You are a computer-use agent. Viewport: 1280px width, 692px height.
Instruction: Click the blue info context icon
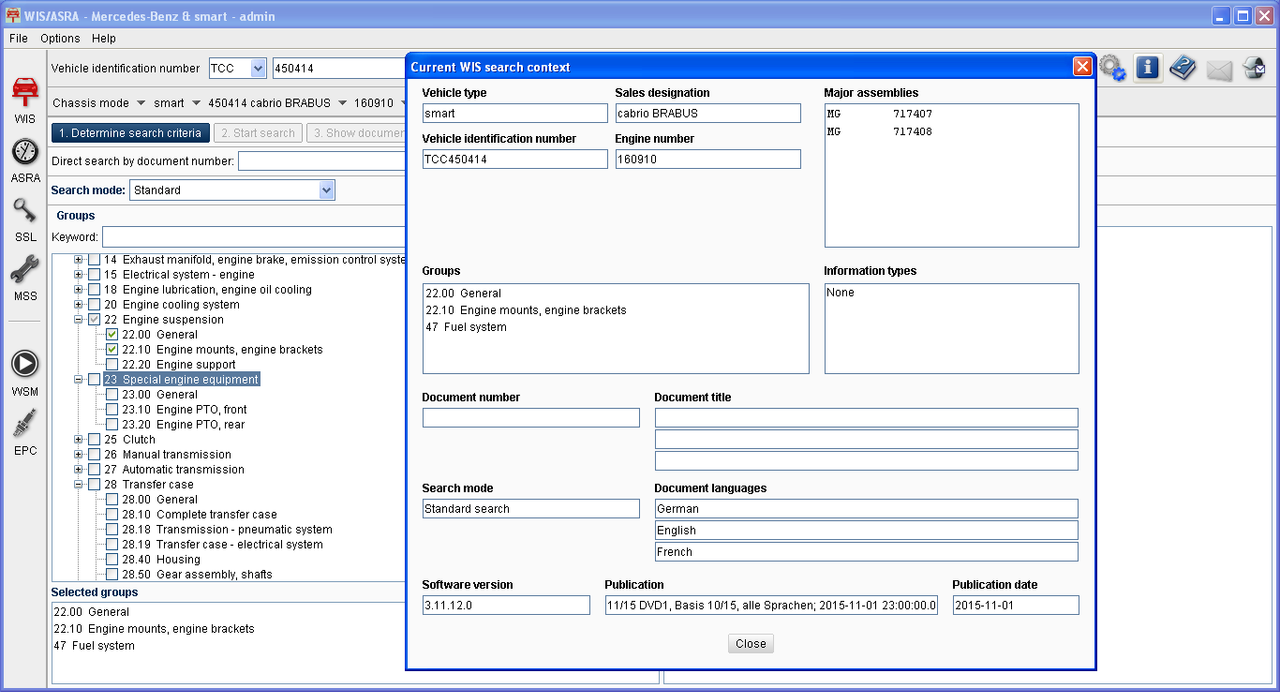click(x=1147, y=68)
